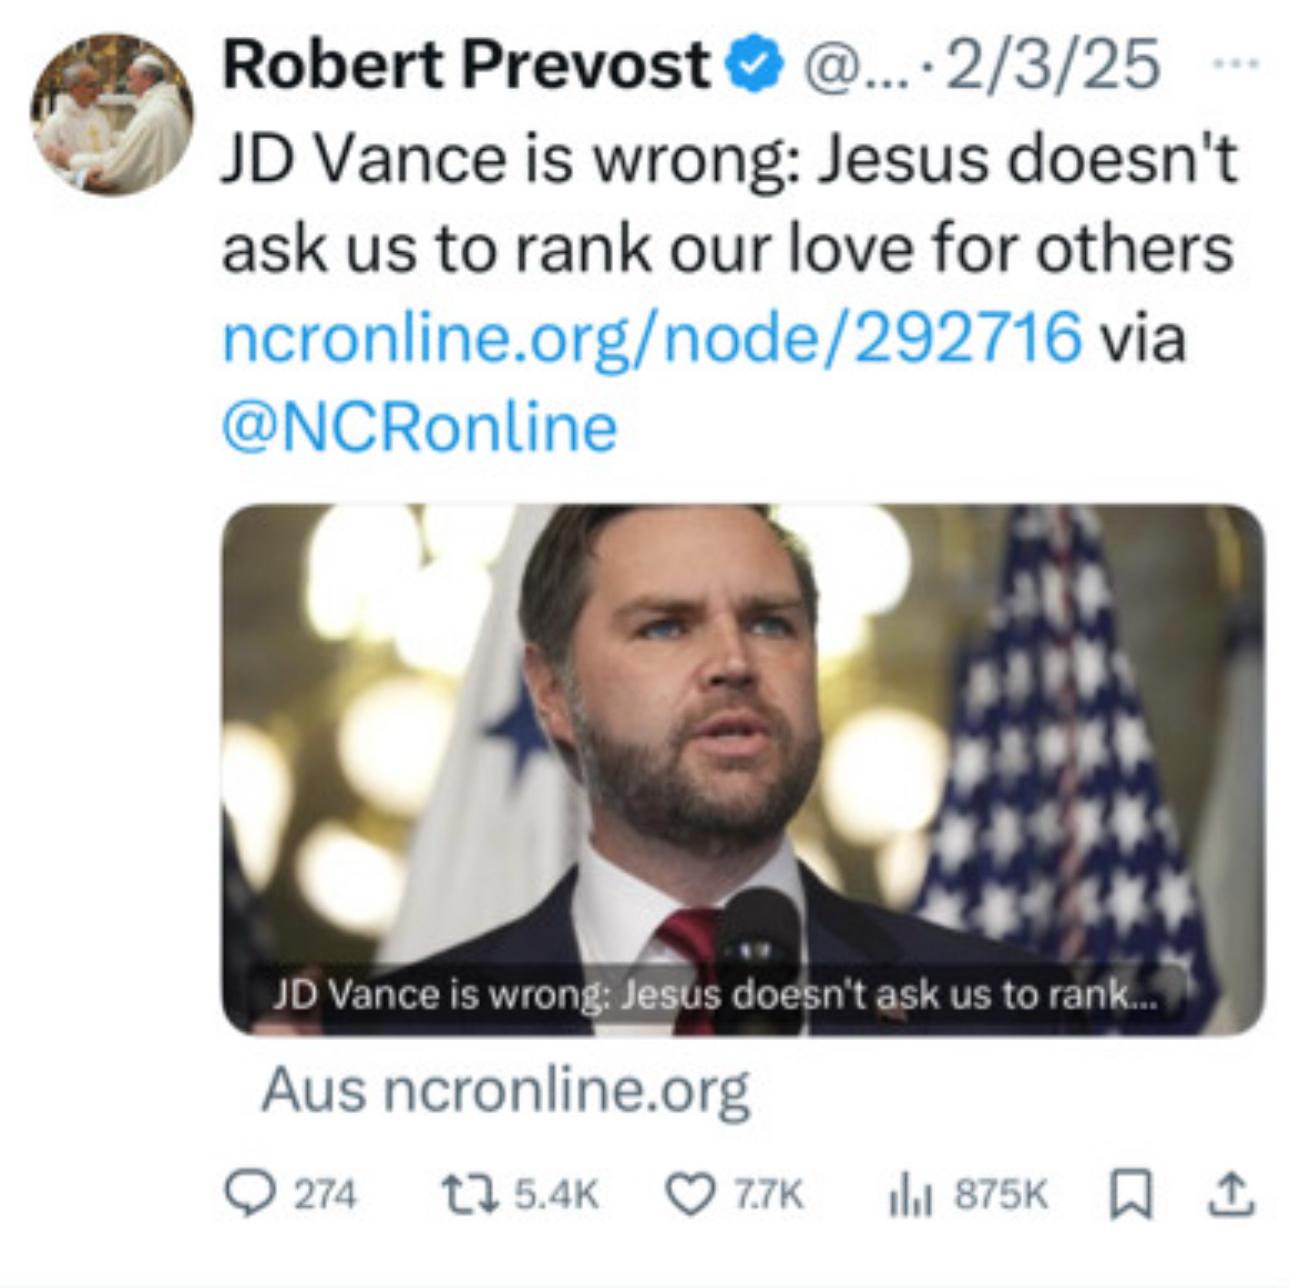Click the Robert Prevost display name
Viewport: 1290px width, 1288px height.
pyautogui.click(x=465, y=65)
